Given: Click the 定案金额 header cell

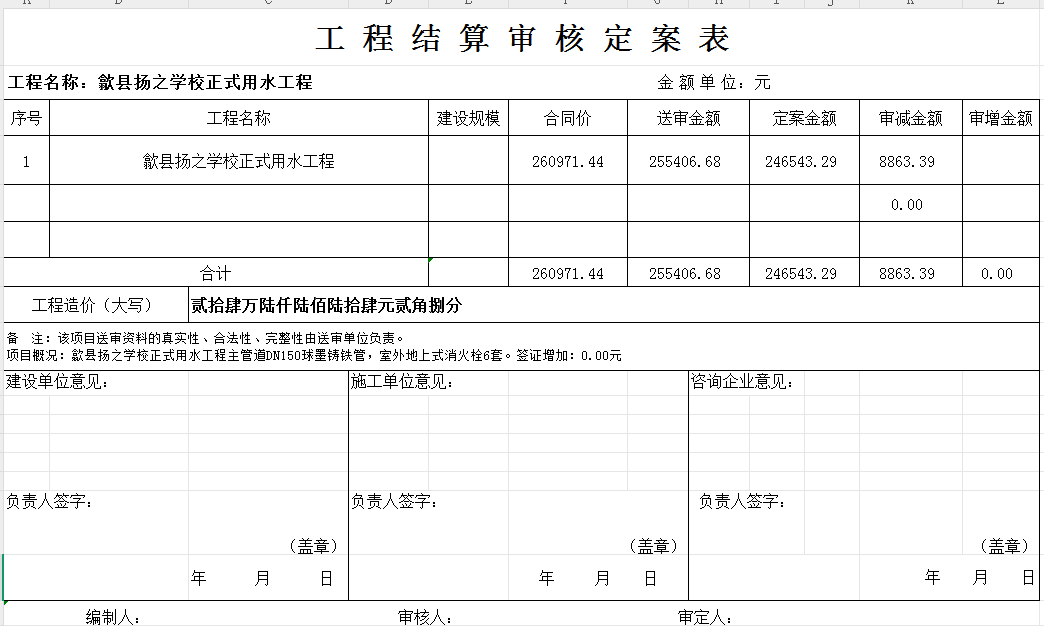Looking at the screenshot, I should (804, 118).
